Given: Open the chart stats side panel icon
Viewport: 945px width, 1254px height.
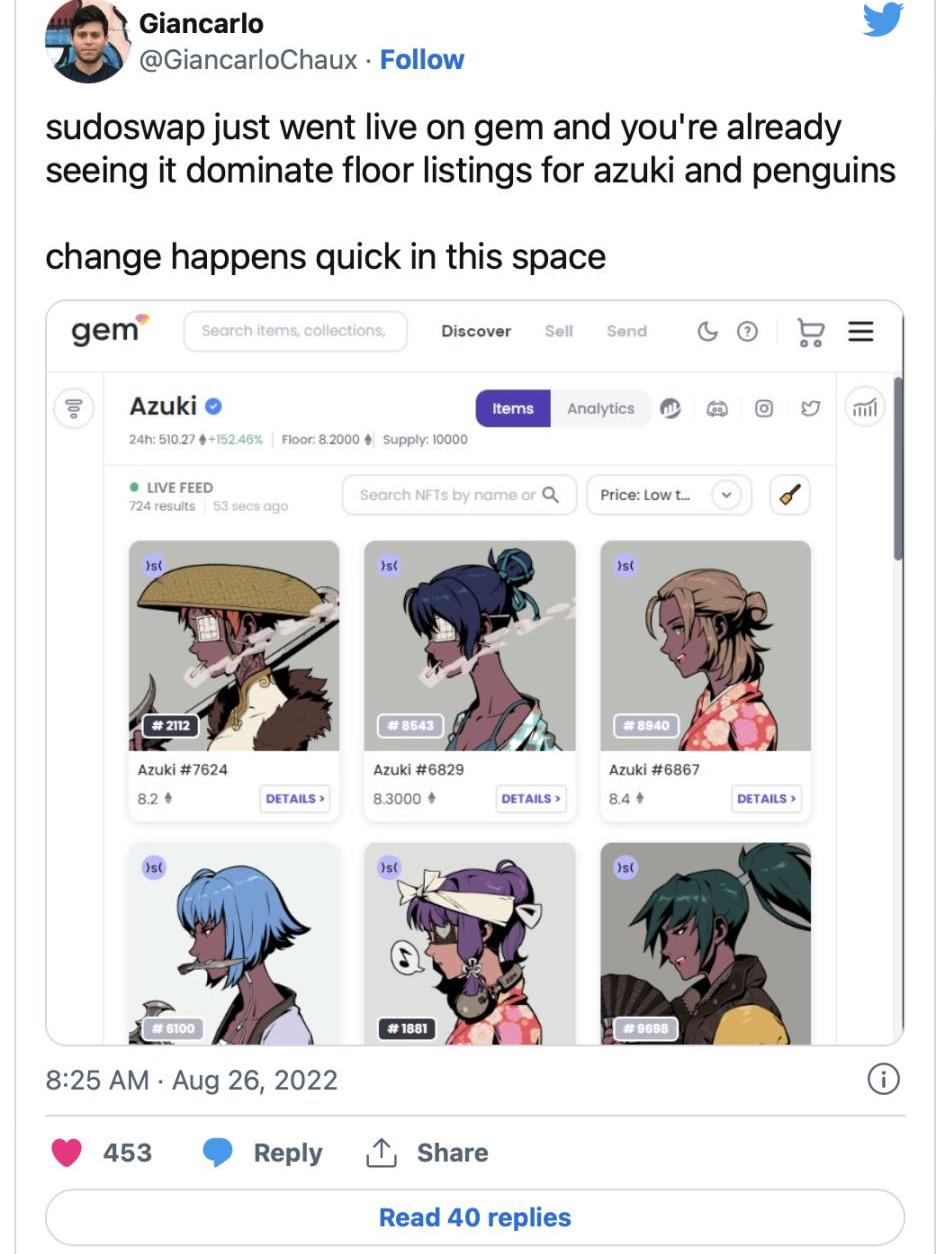Looking at the screenshot, I should pos(865,407).
